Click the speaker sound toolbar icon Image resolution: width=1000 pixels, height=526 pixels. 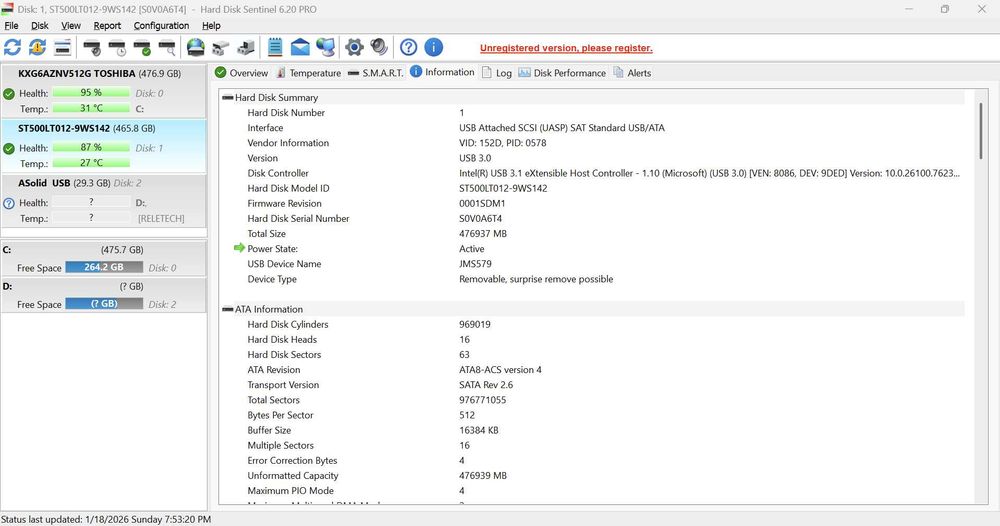click(x=379, y=47)
